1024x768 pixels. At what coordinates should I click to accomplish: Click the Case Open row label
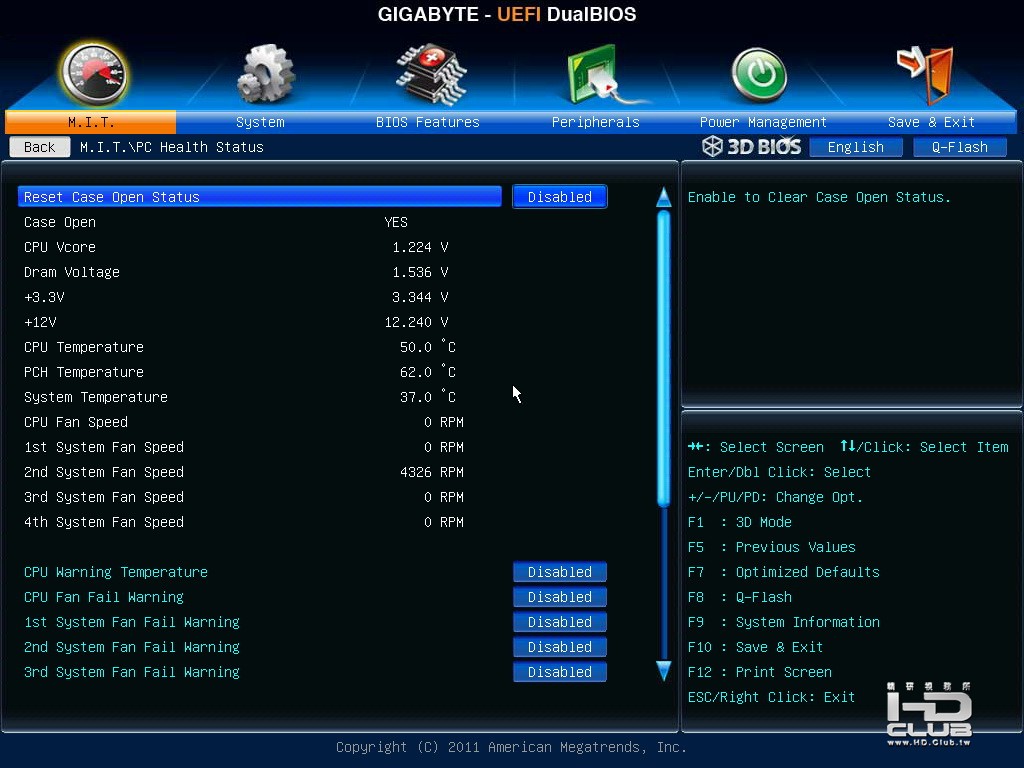click(59, 222)
